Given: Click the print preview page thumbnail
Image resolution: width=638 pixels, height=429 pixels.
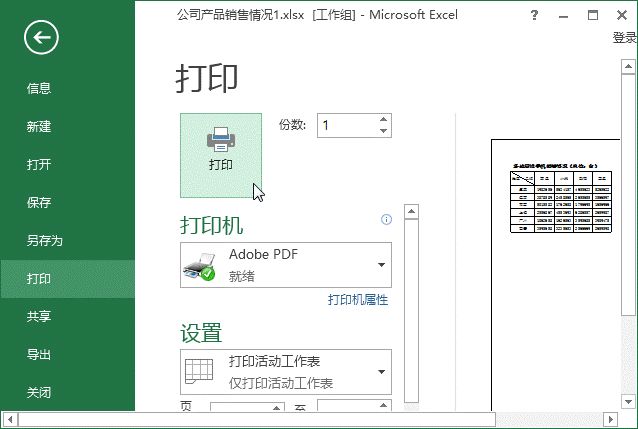Looking at the screenshot, I should (x=556, y=275).
